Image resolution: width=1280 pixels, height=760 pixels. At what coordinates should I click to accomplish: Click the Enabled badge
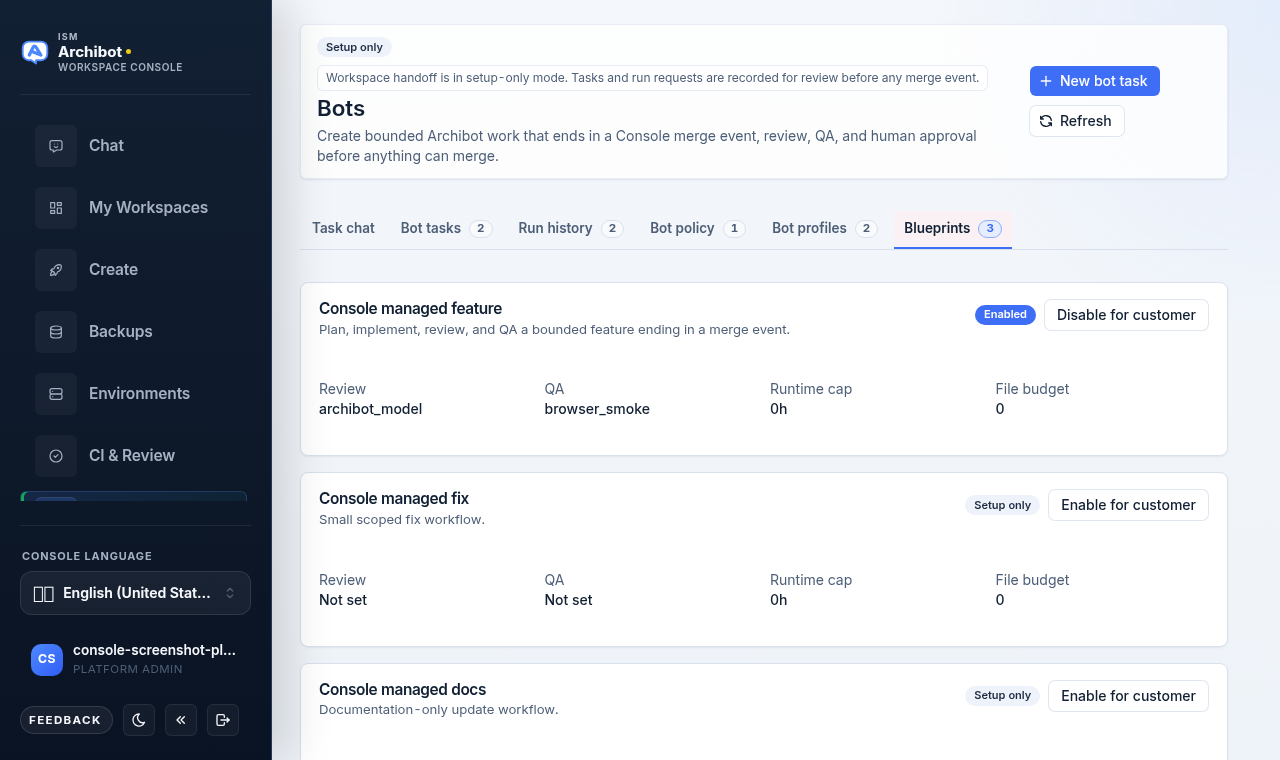click(1005, 315)
